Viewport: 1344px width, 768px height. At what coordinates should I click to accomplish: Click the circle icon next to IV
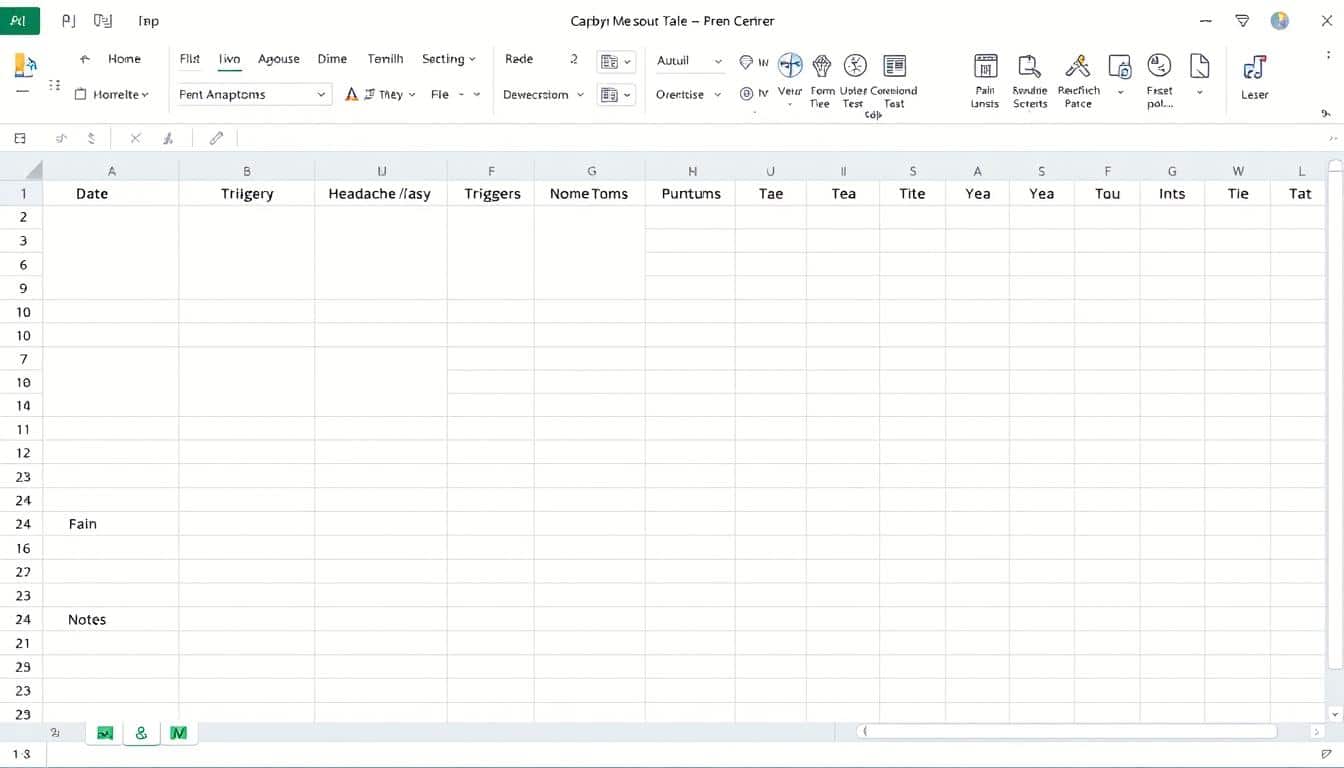746,94
